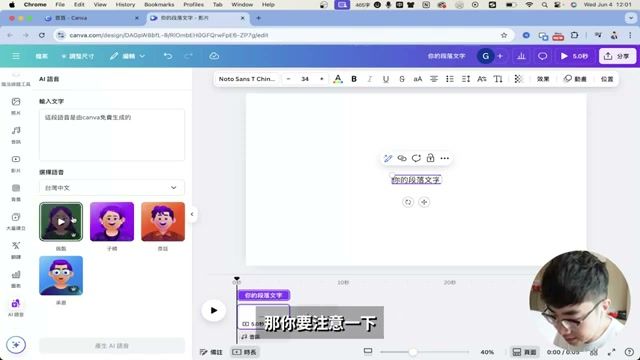Decrease font size with minus button
This screenshot has width=640, height=360.
click(289, 79)
